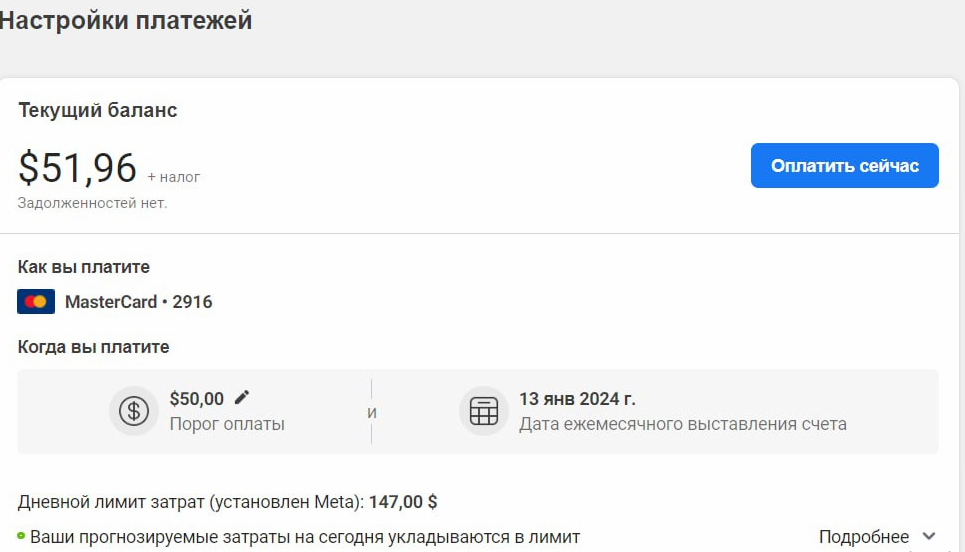The width and height of the screenshot is (965, 552).
Task: Click the dollar sign circle icon
Action: (x=134, y=410)
